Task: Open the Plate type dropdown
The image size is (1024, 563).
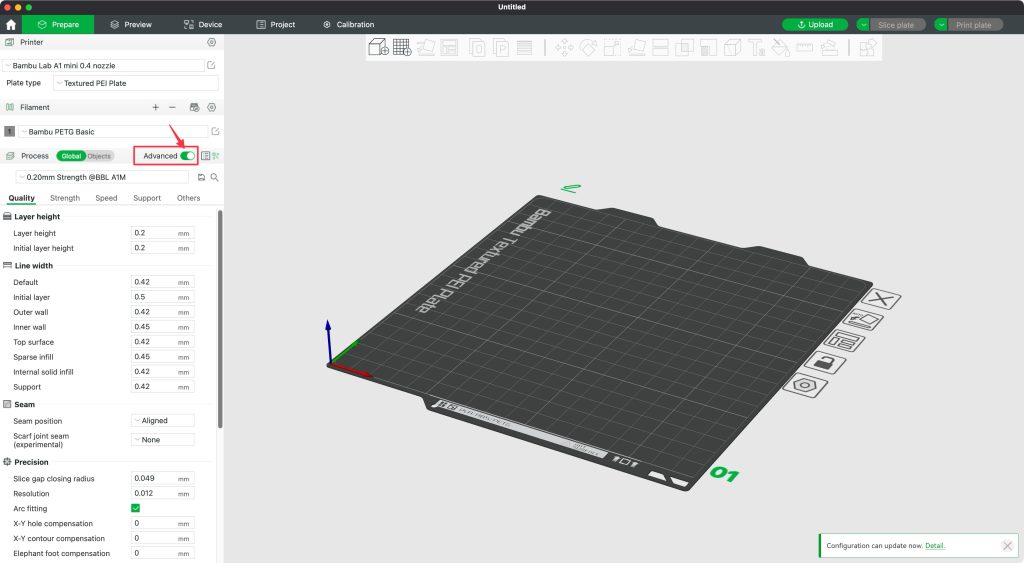Action: [135, 83]
